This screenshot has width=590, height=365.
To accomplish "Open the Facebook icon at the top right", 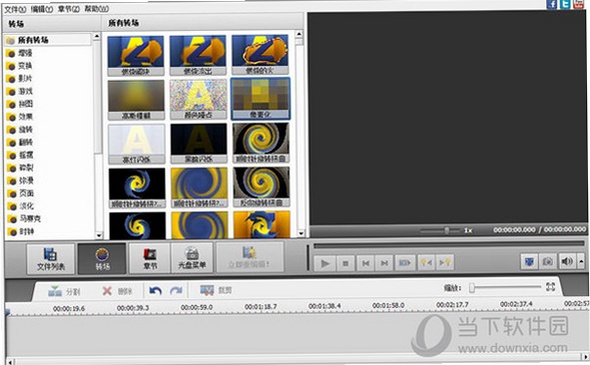I will [x=552, y=4].
